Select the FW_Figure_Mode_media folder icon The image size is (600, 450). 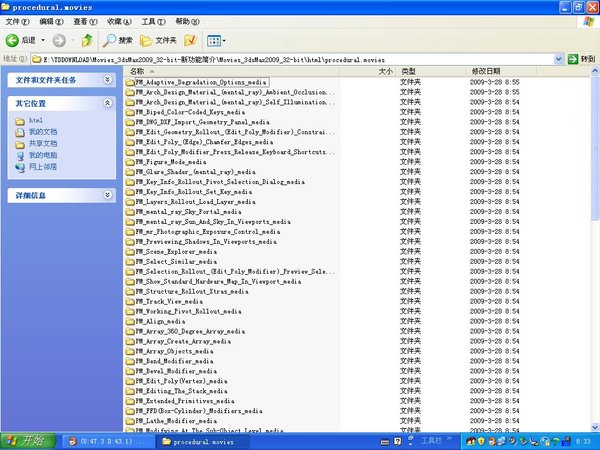[x=130, y=161]
